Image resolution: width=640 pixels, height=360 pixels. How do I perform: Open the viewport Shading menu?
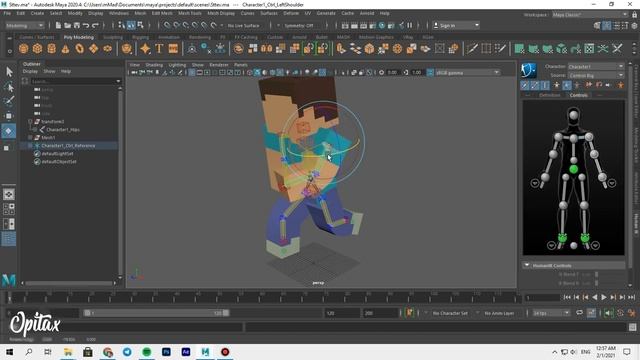click(154, 65)
